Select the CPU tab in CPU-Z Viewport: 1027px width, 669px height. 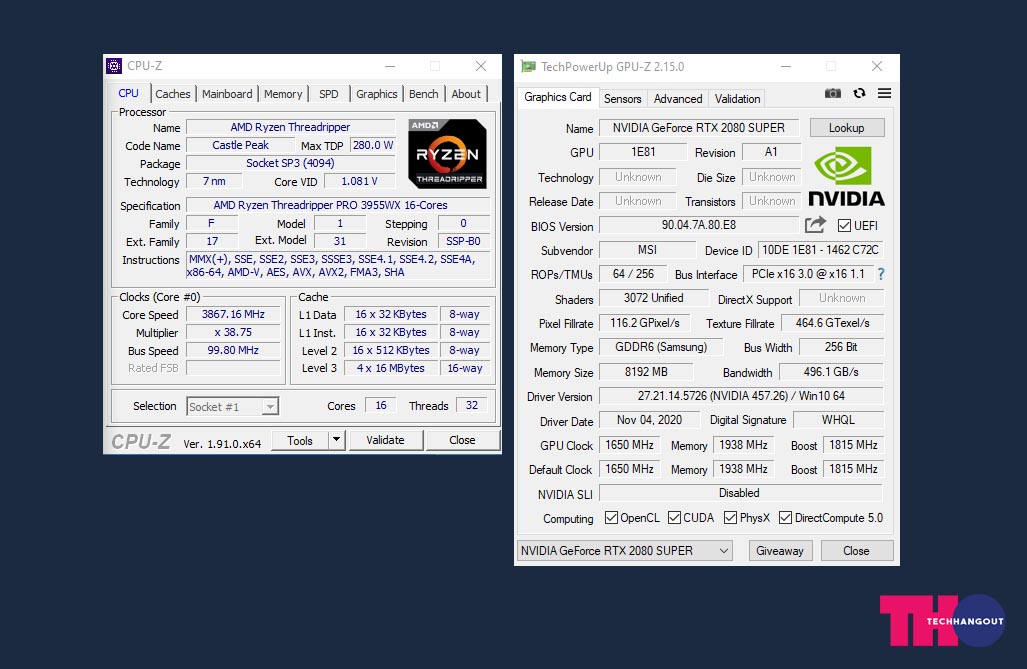tap(128, 93)
